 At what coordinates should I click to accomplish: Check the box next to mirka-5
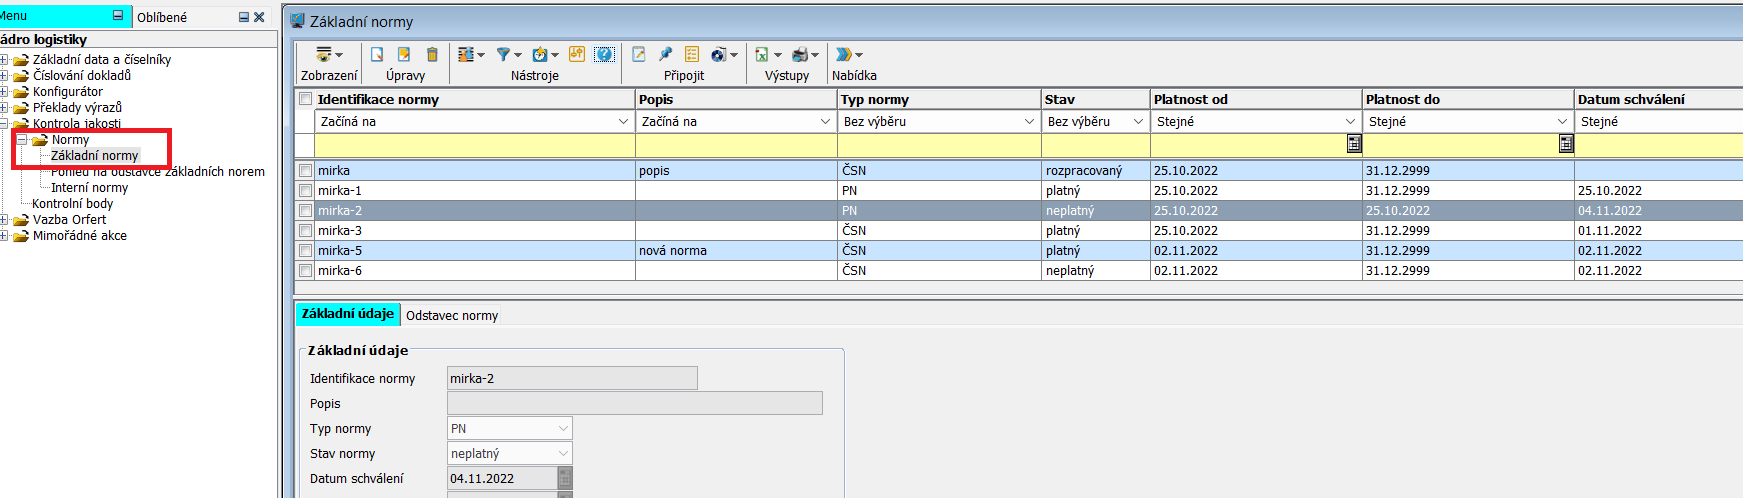[306, 251]
